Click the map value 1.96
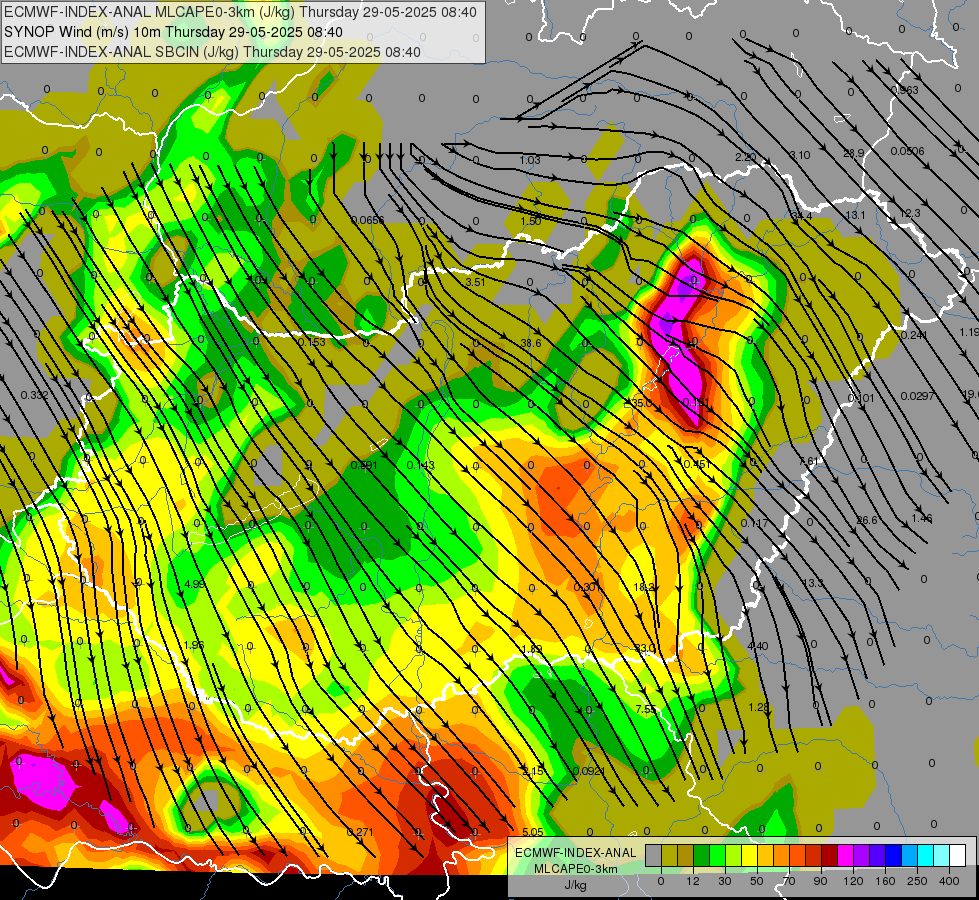This screenshot has height=900, width=979. coord(194,645)
